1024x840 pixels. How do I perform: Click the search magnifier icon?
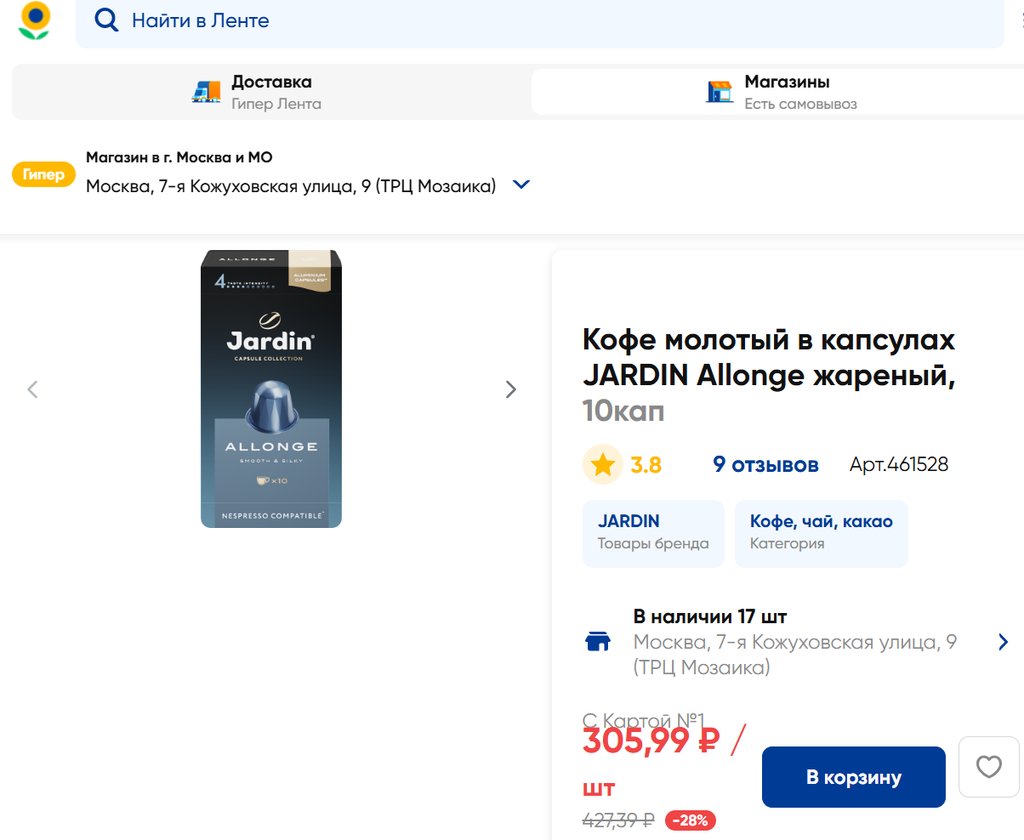(x=106, y=20)
